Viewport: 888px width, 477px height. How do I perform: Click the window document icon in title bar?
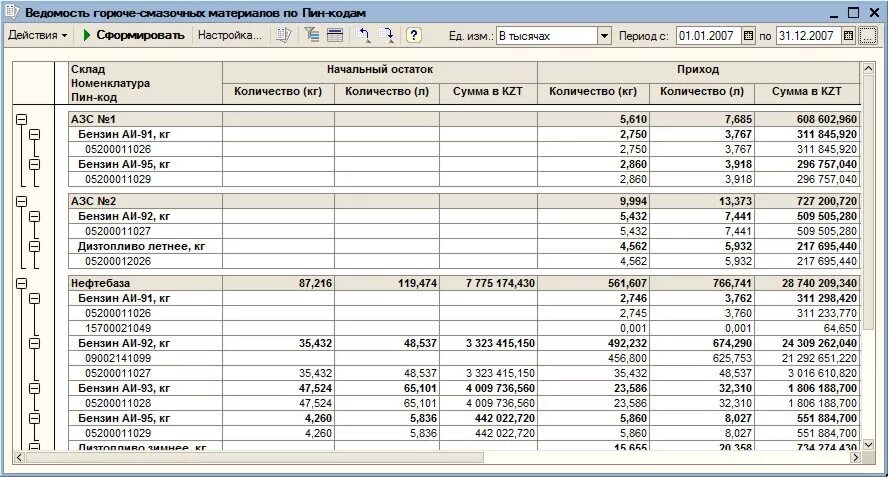tap(12, 12)
